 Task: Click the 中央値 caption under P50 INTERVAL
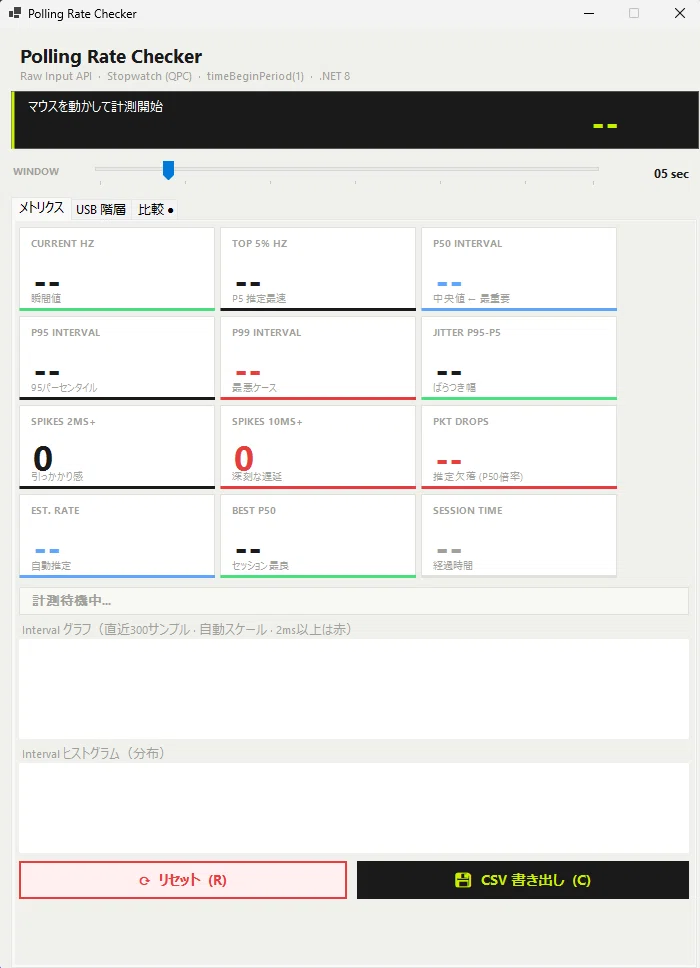coord(472,299)
